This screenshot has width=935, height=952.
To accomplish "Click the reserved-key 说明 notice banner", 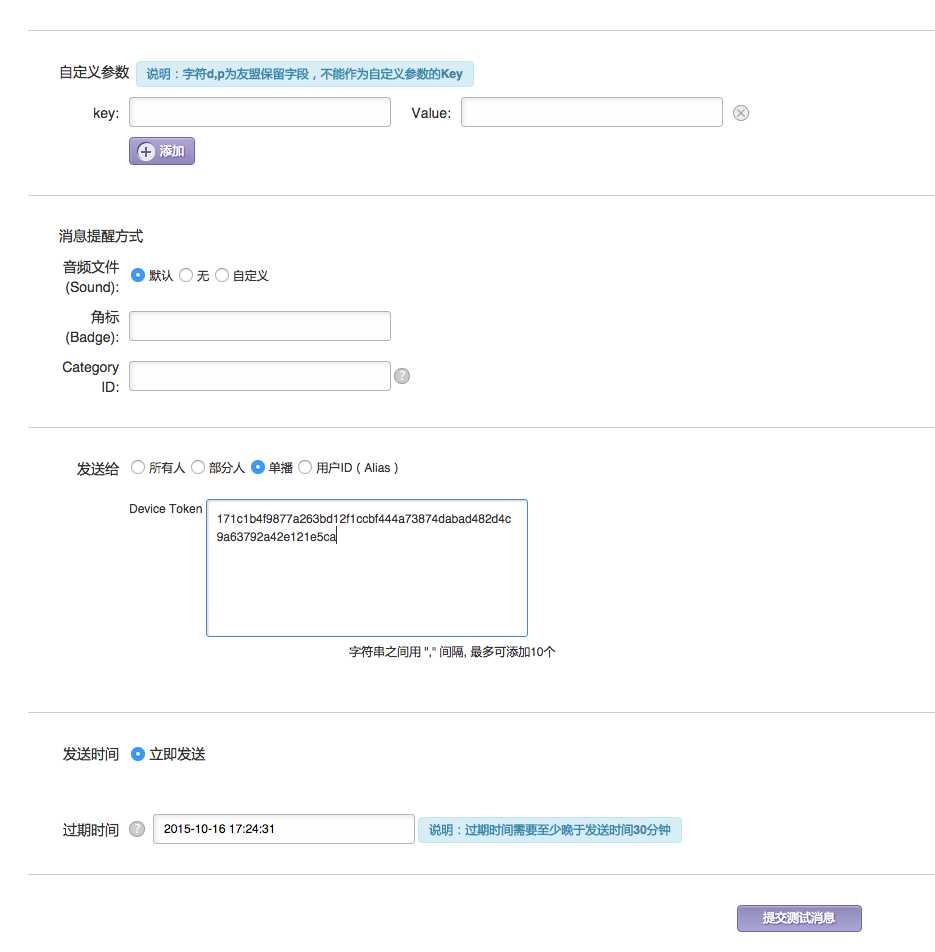I will tap(305, 74).
